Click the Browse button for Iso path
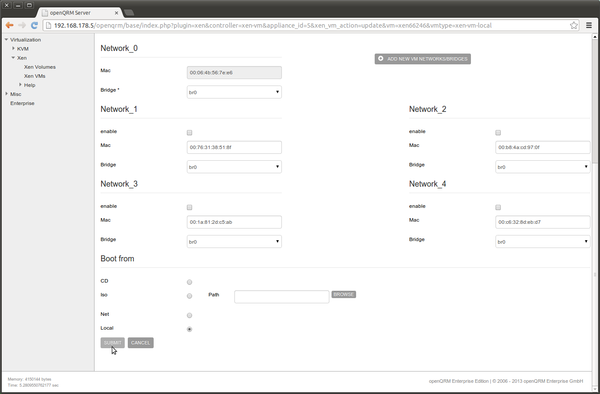 click(344, 294)
